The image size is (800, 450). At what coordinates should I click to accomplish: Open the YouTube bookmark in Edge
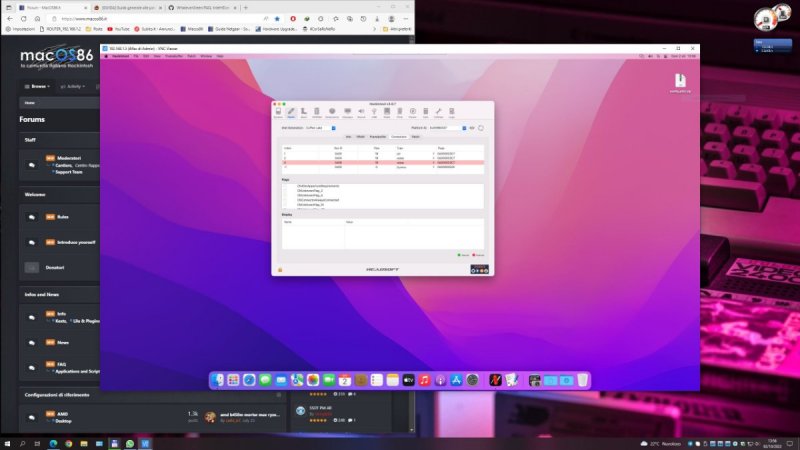click(x=118, y=29)
